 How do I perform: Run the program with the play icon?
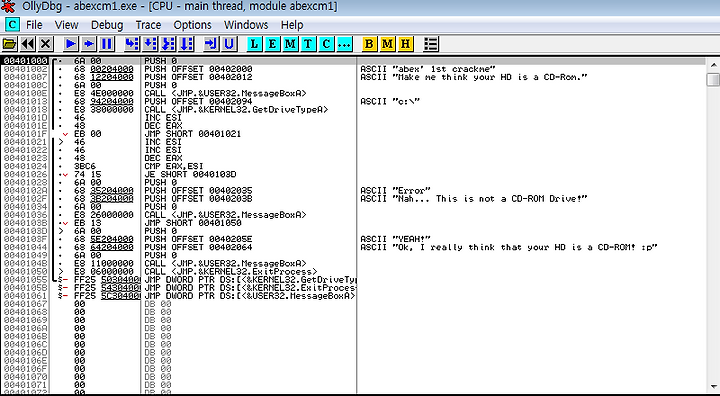71,44
